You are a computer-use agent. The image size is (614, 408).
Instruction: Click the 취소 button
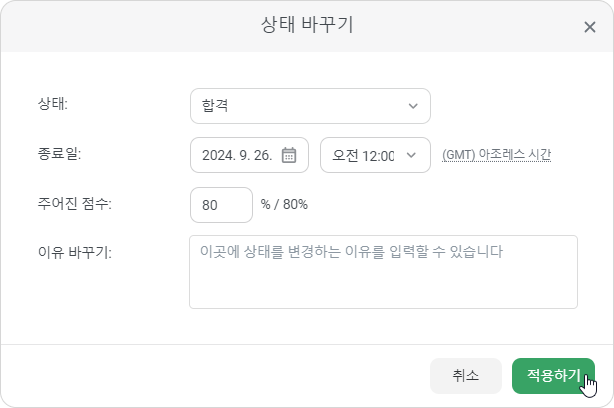[x=466, y=376]
